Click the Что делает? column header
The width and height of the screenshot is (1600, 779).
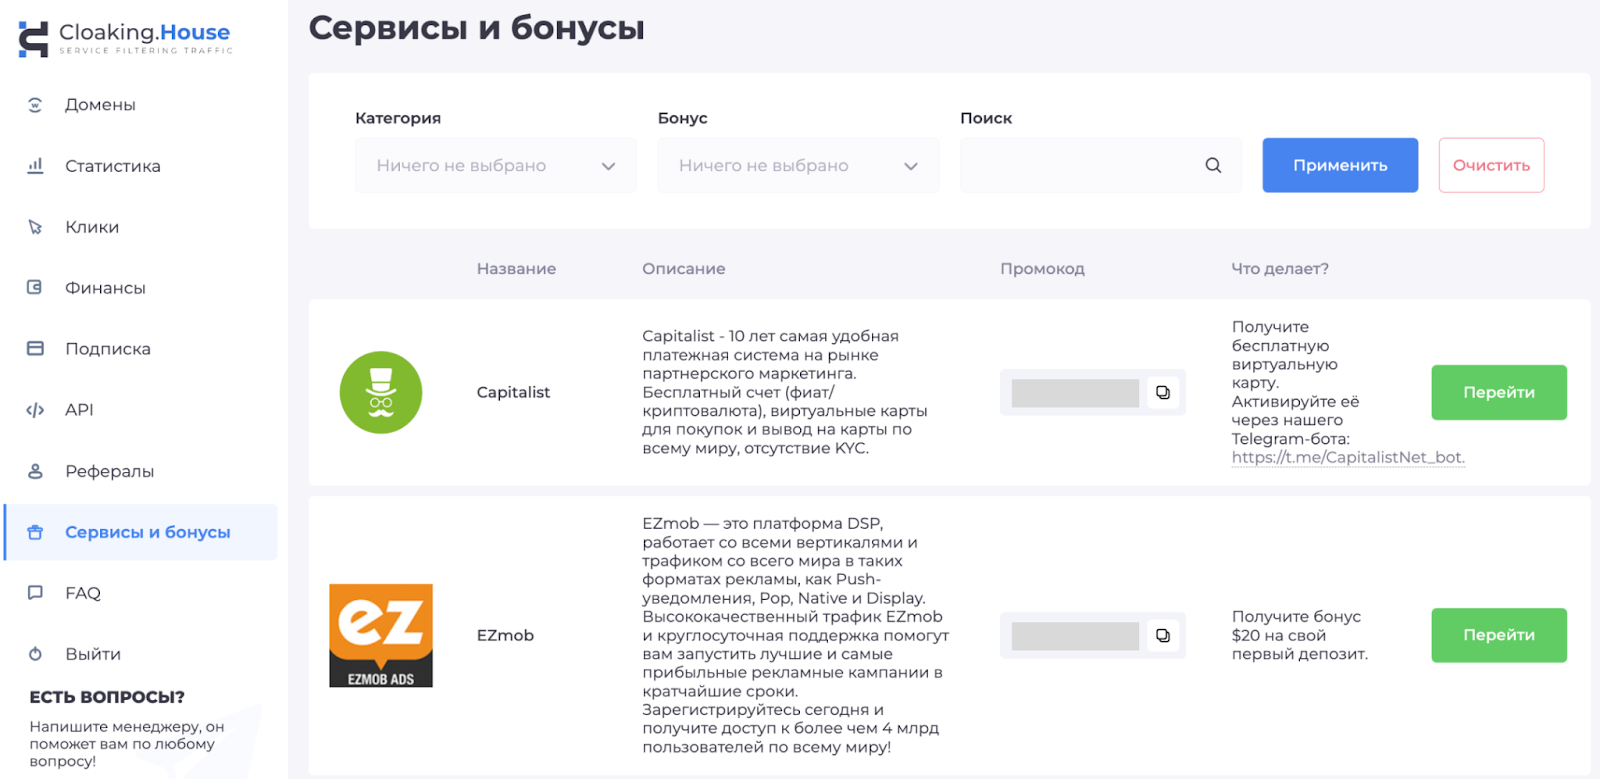tap(1280, 268)
